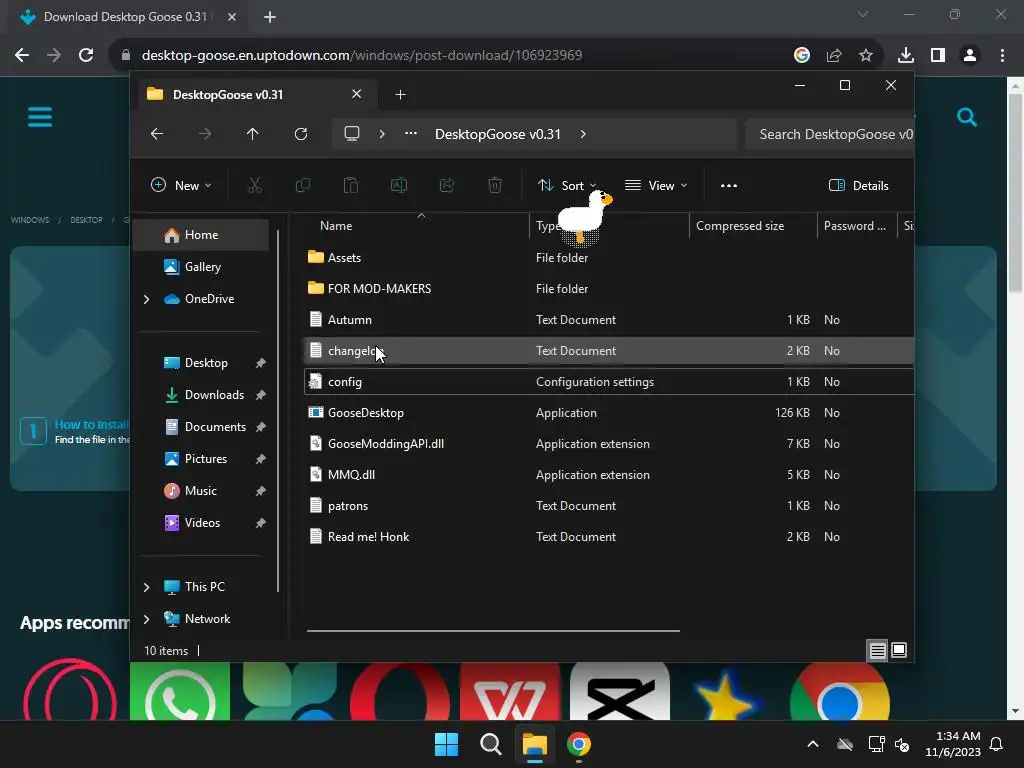Switch to large thumbnails view icon in status bar
The height and width of the screenshot is (768, 1024).
click(899, 650)
